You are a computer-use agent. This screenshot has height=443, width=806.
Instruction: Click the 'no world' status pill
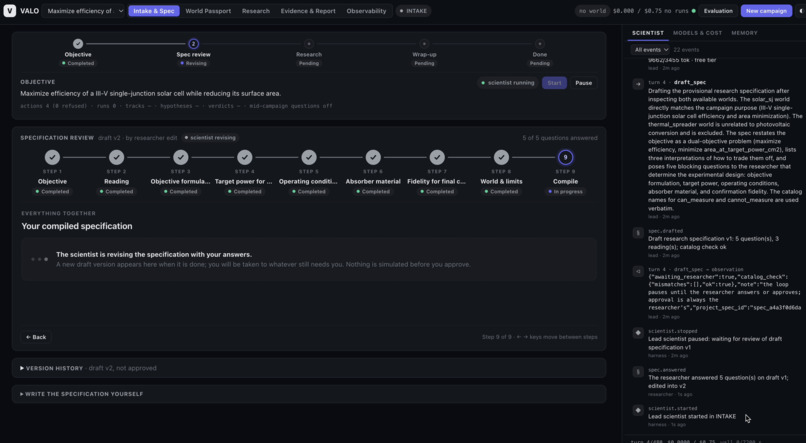point(592,11)
